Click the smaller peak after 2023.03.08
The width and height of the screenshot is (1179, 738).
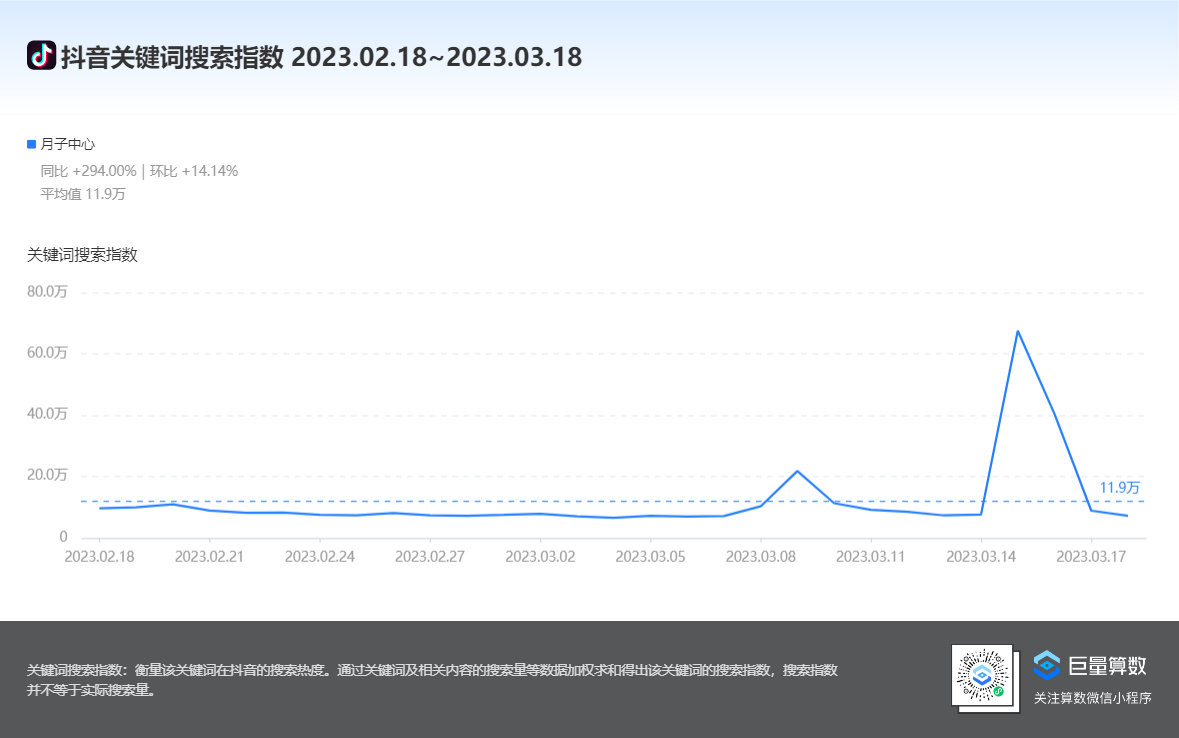(x=797, y=471)
